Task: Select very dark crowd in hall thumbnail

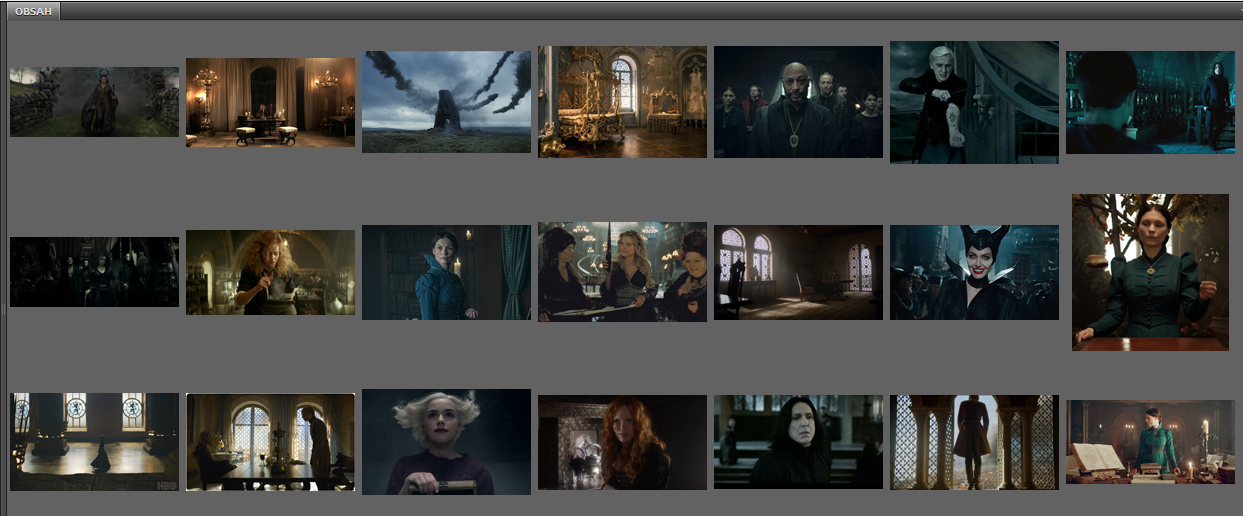Action: tap(94, 272)
